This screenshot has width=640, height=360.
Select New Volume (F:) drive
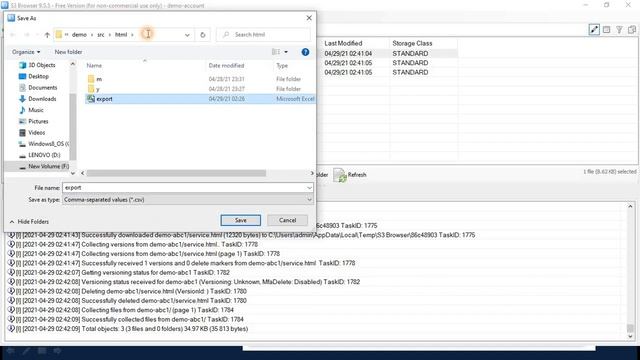coord(44,166)
